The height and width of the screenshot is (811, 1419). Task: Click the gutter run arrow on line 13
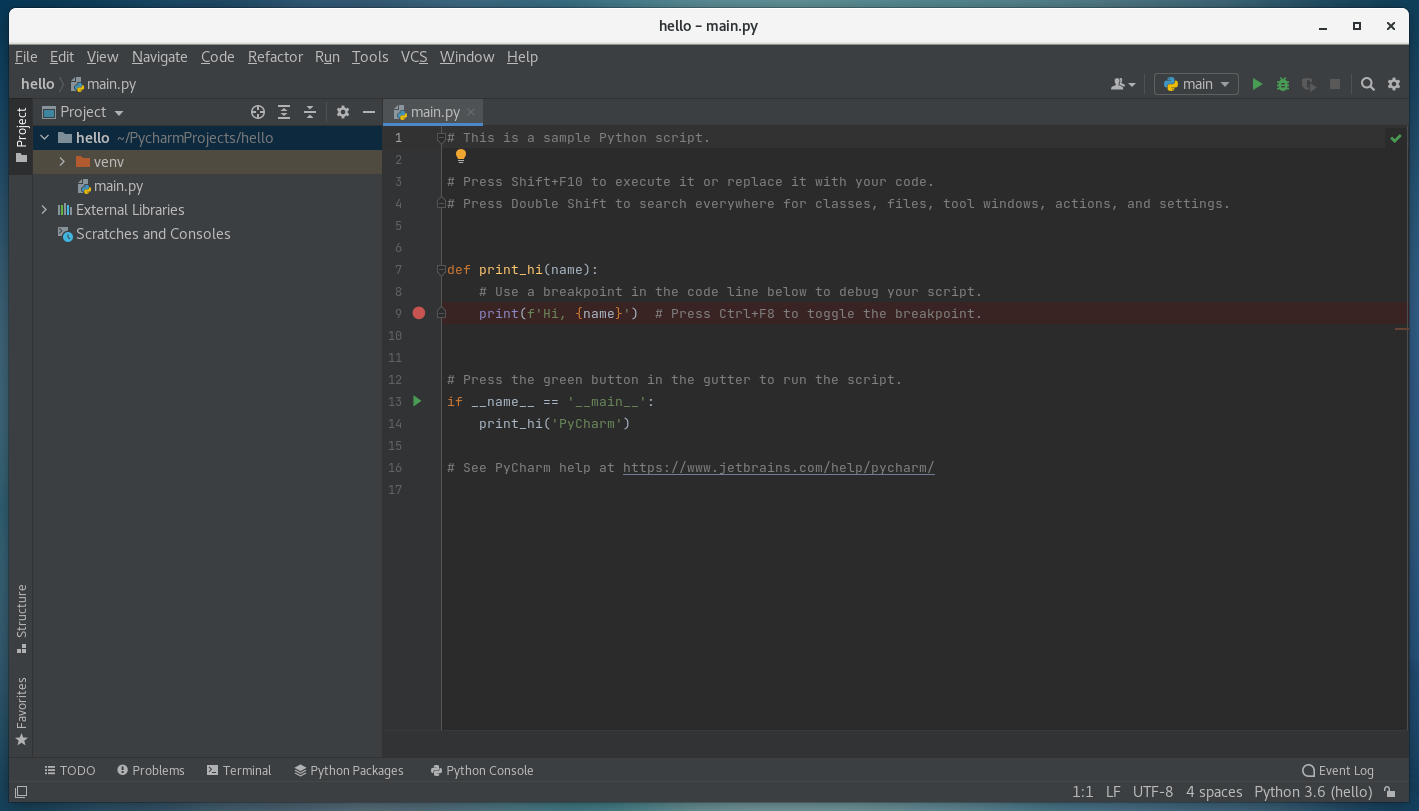418,401
